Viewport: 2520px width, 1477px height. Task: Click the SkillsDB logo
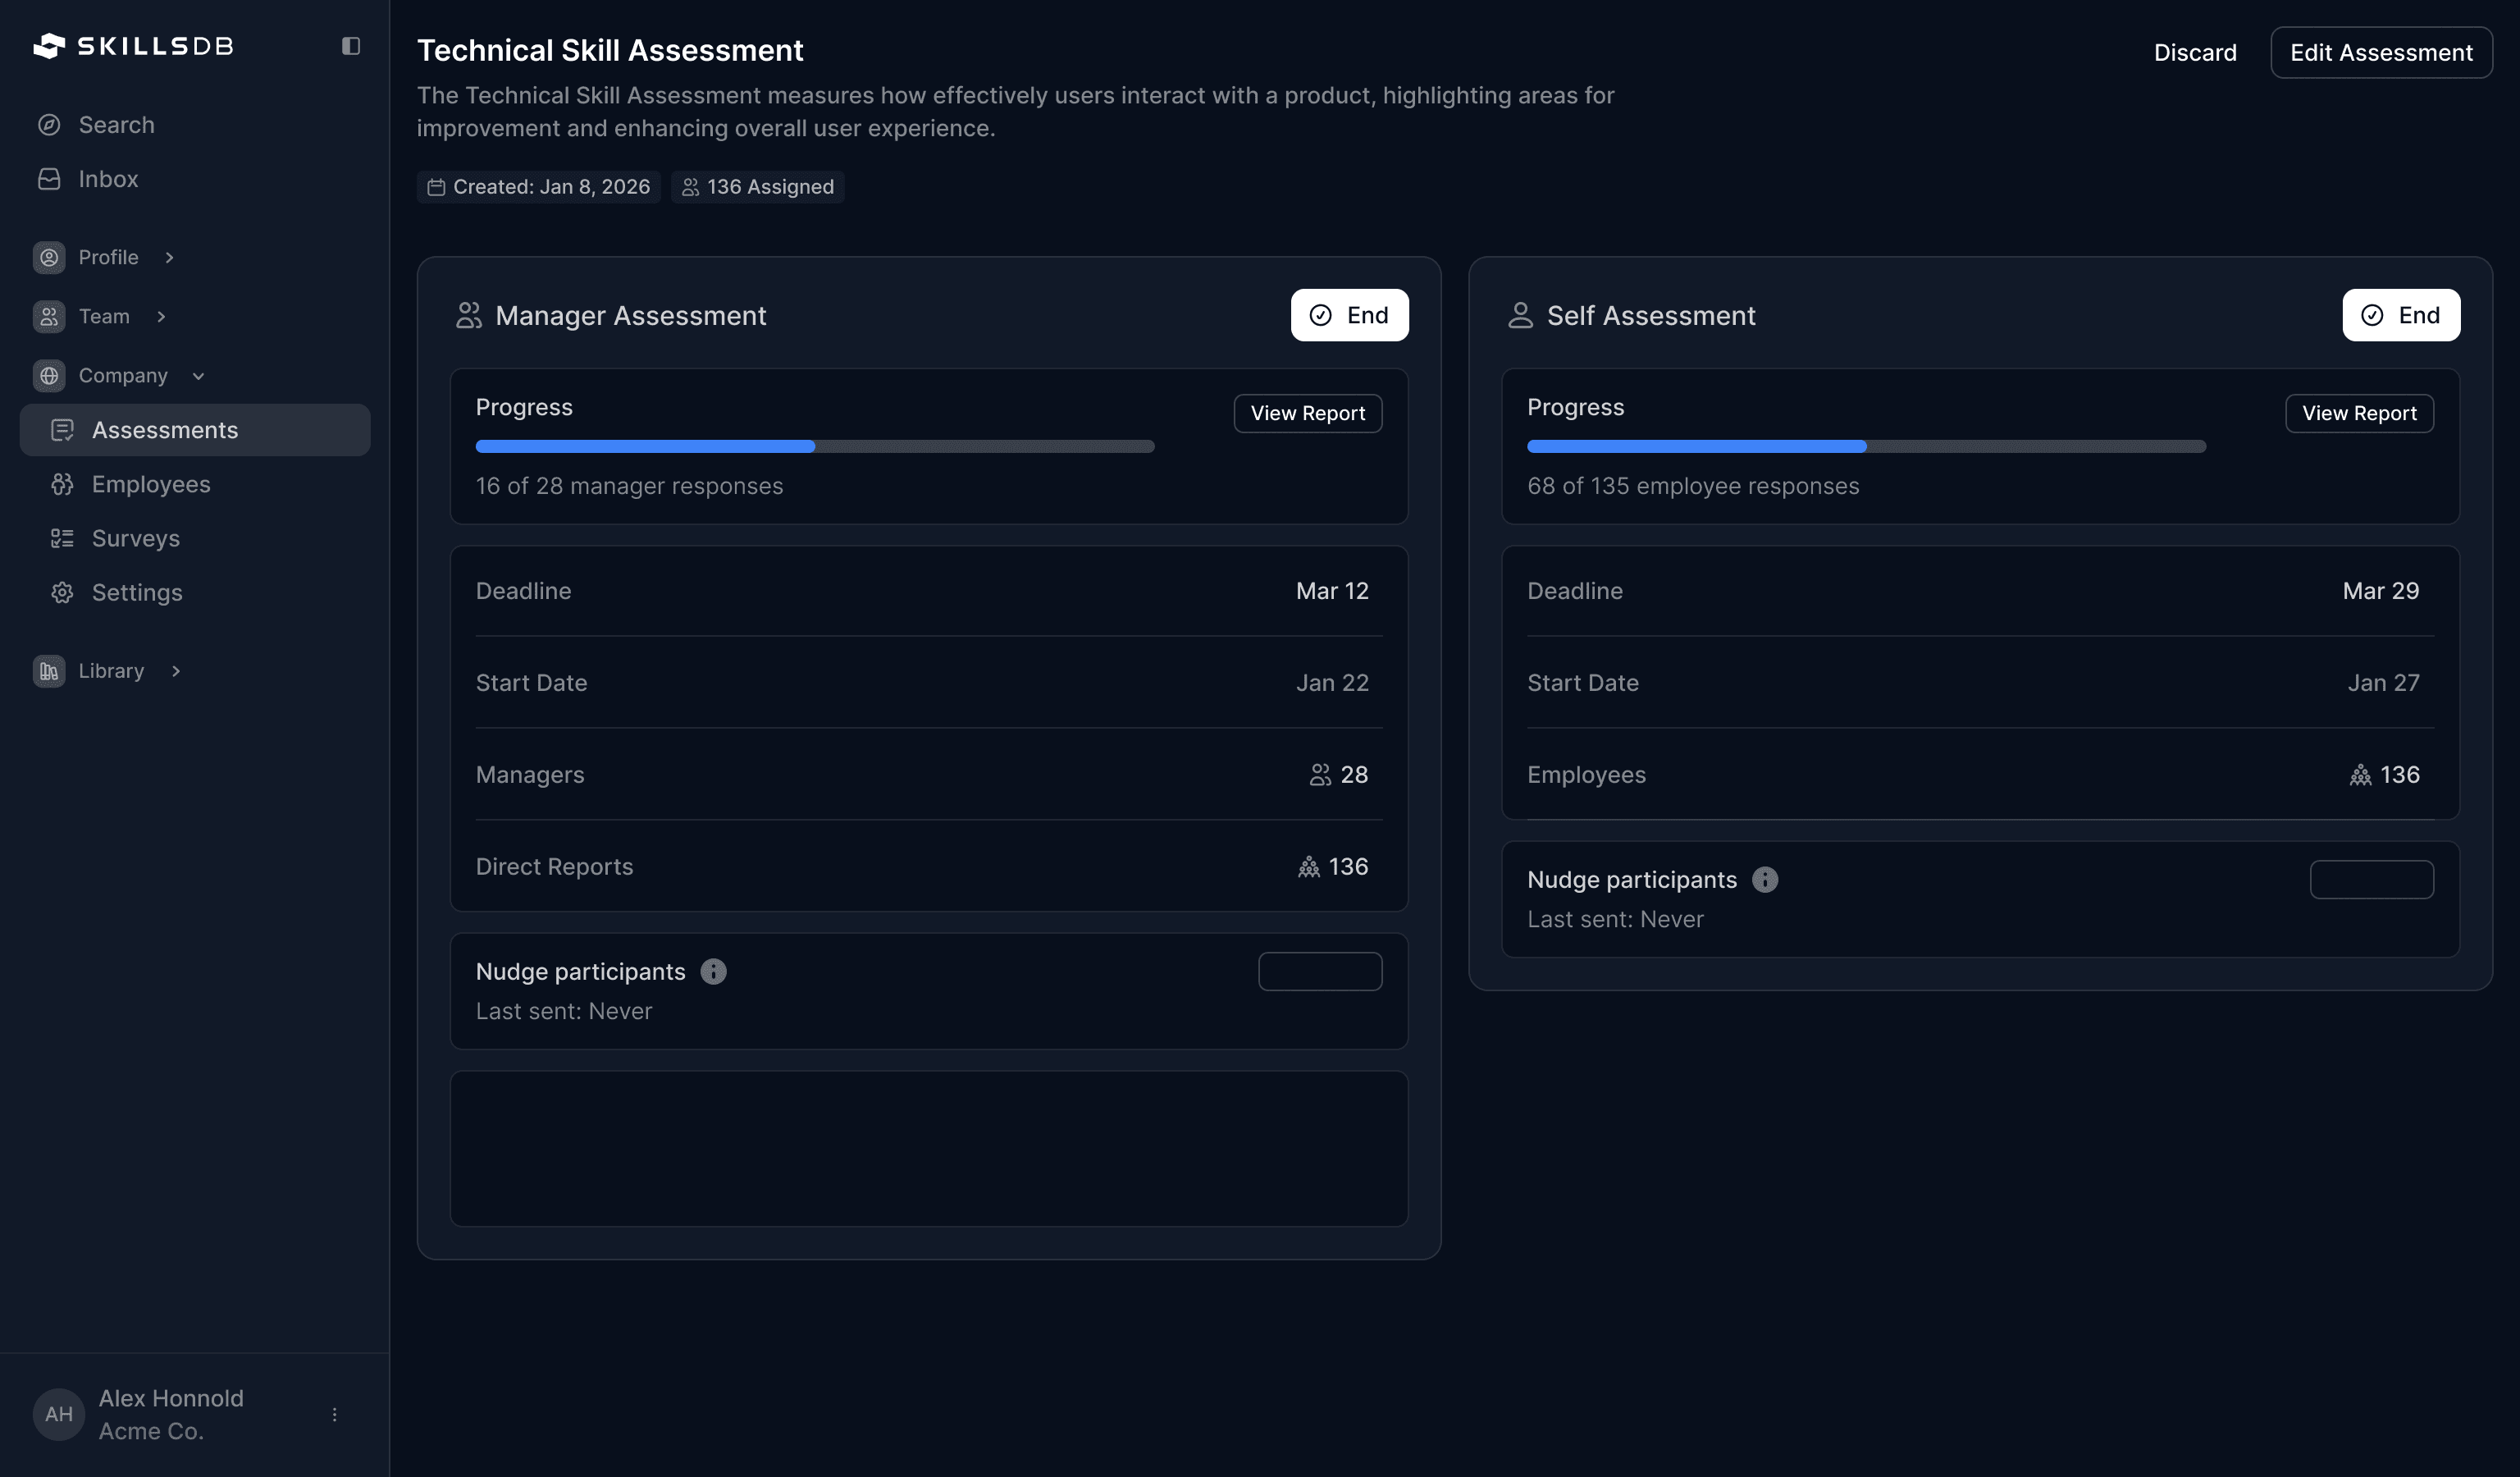pyautogui.click(x=133, y=46)
